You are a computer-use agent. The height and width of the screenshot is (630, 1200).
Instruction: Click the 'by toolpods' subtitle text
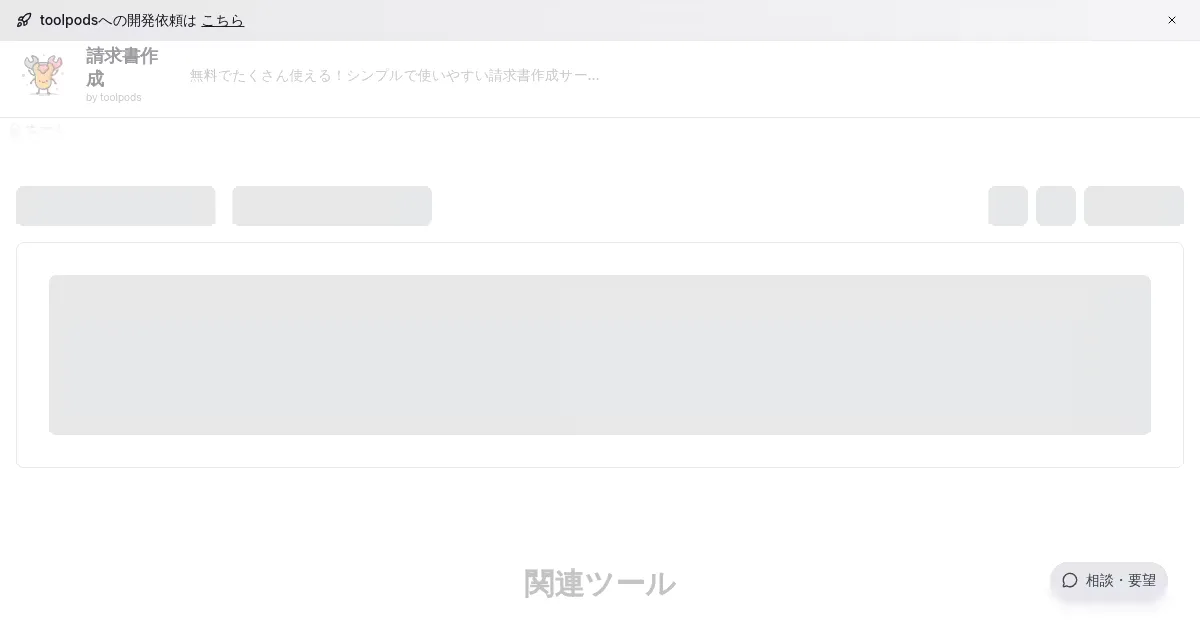point(114,98)
